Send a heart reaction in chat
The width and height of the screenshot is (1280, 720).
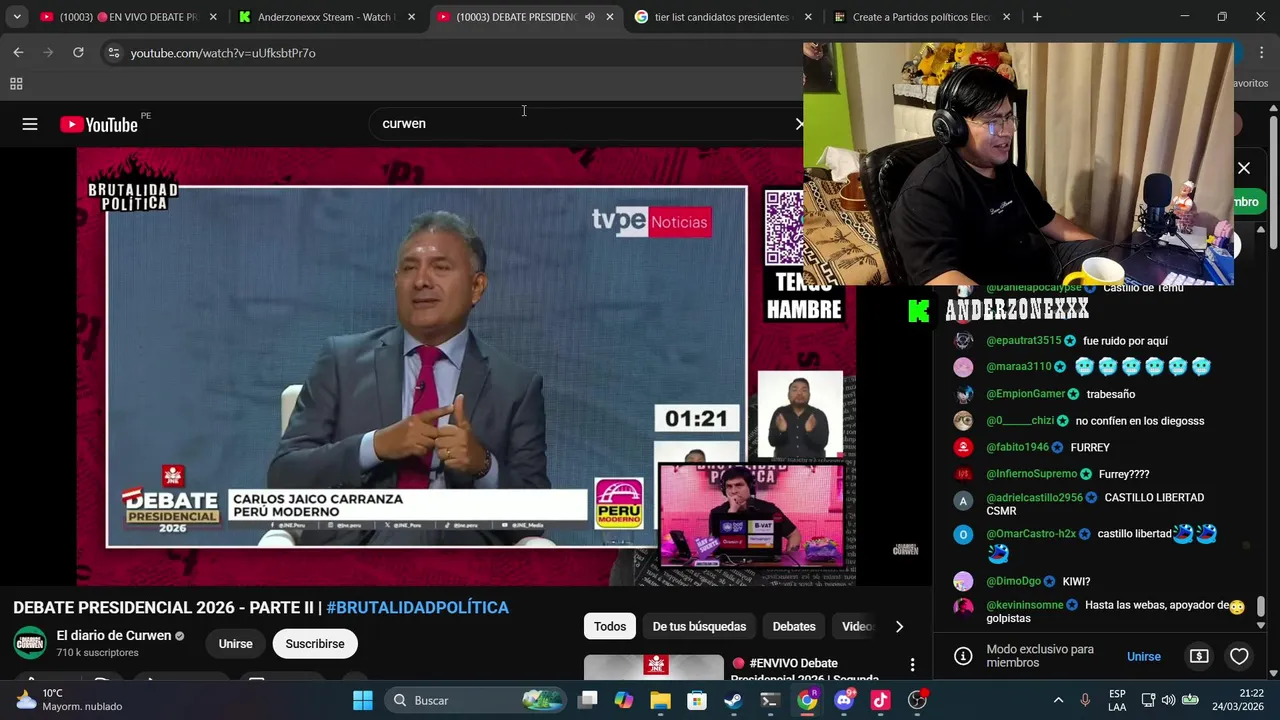click(1239, 656)
